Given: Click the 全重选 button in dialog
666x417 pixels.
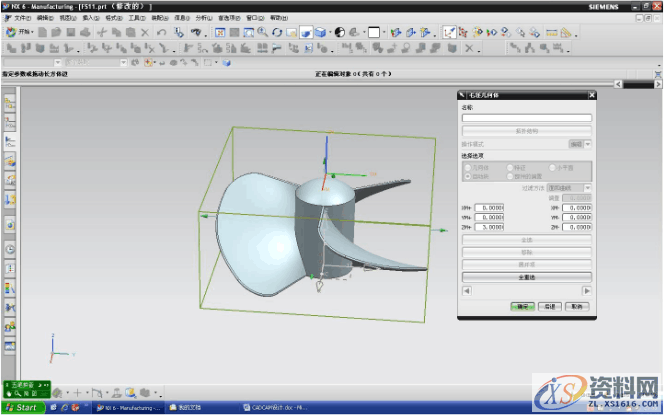Looking at the screenshot, I should [527, 276].
